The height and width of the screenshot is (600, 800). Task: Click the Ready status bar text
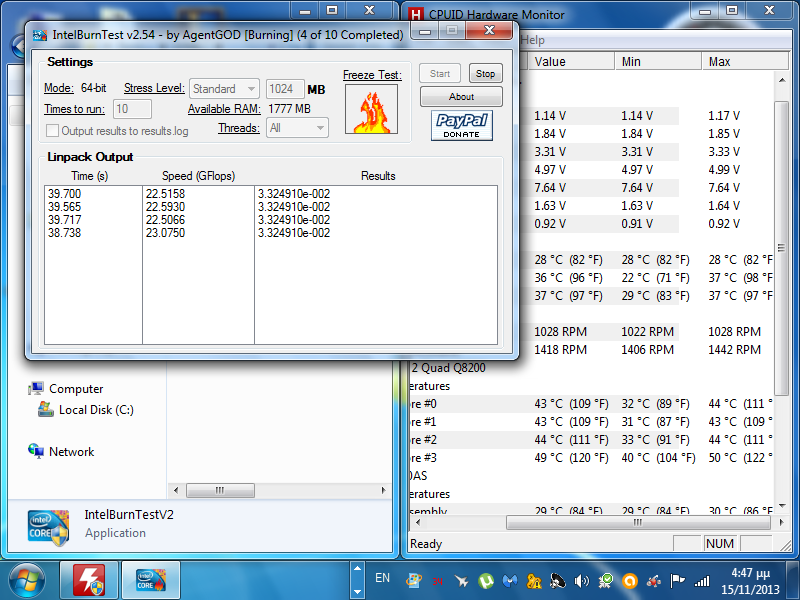pos(426,543)
